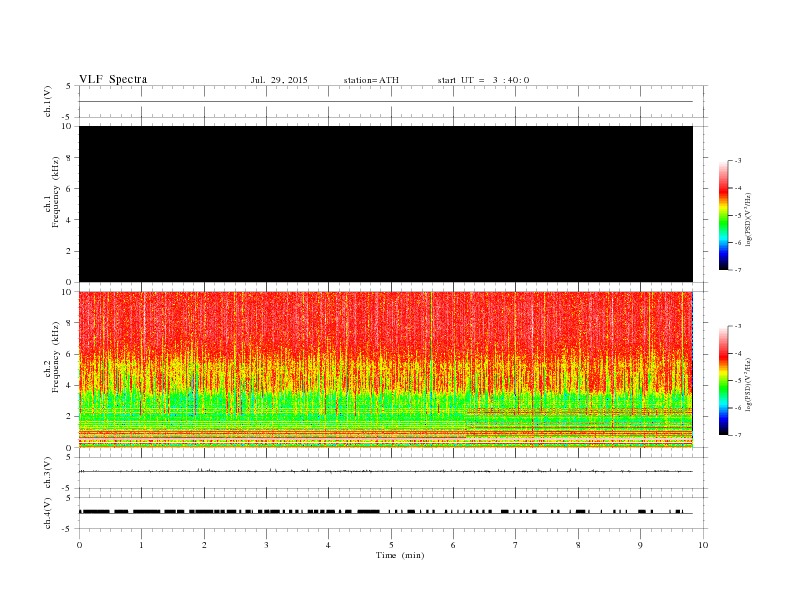Click the "station=ATH" label
The height and width of the screenshot is (612, 792).
click(x=371, y=80)
